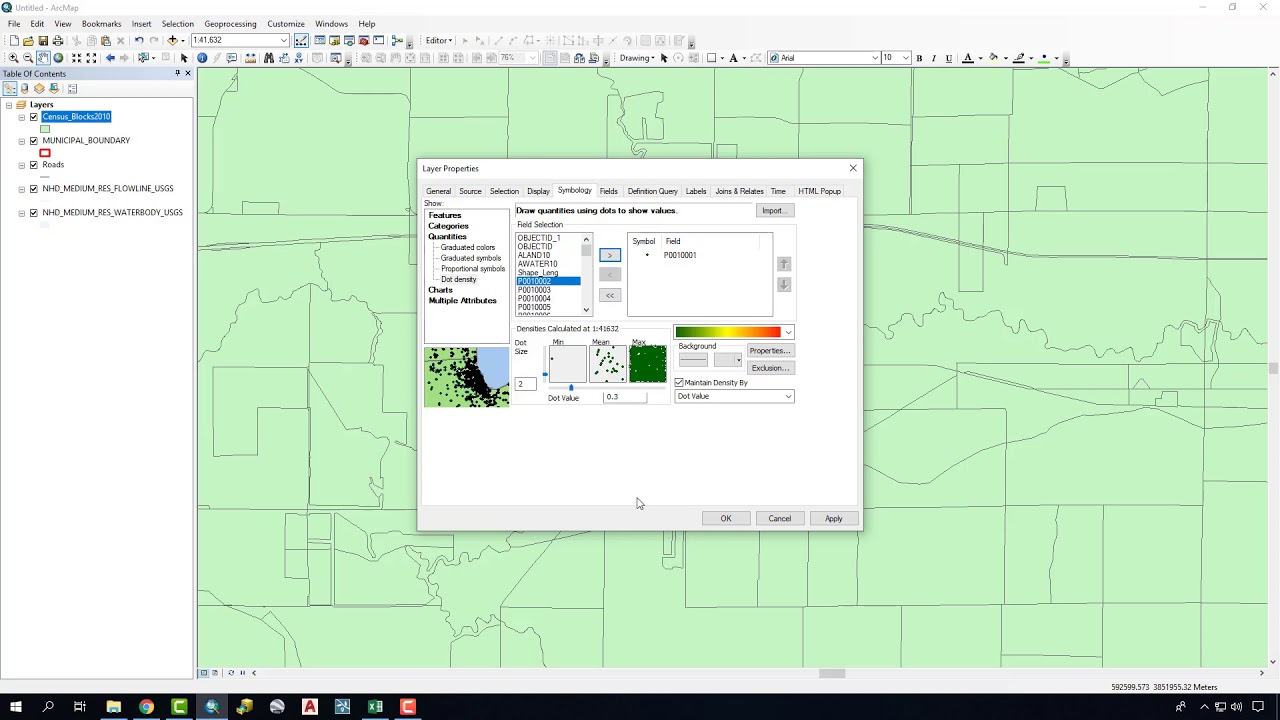The width and height of the screenshot is (1280, 720).
Task: Click the Dot Value horizontal slider handle
Action: [571, 388]
